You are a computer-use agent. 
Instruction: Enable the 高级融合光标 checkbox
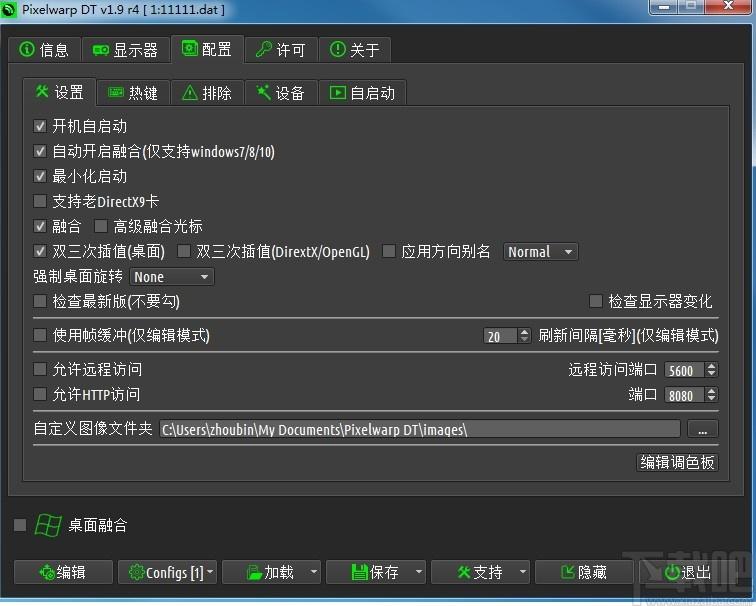pos(101,227)
